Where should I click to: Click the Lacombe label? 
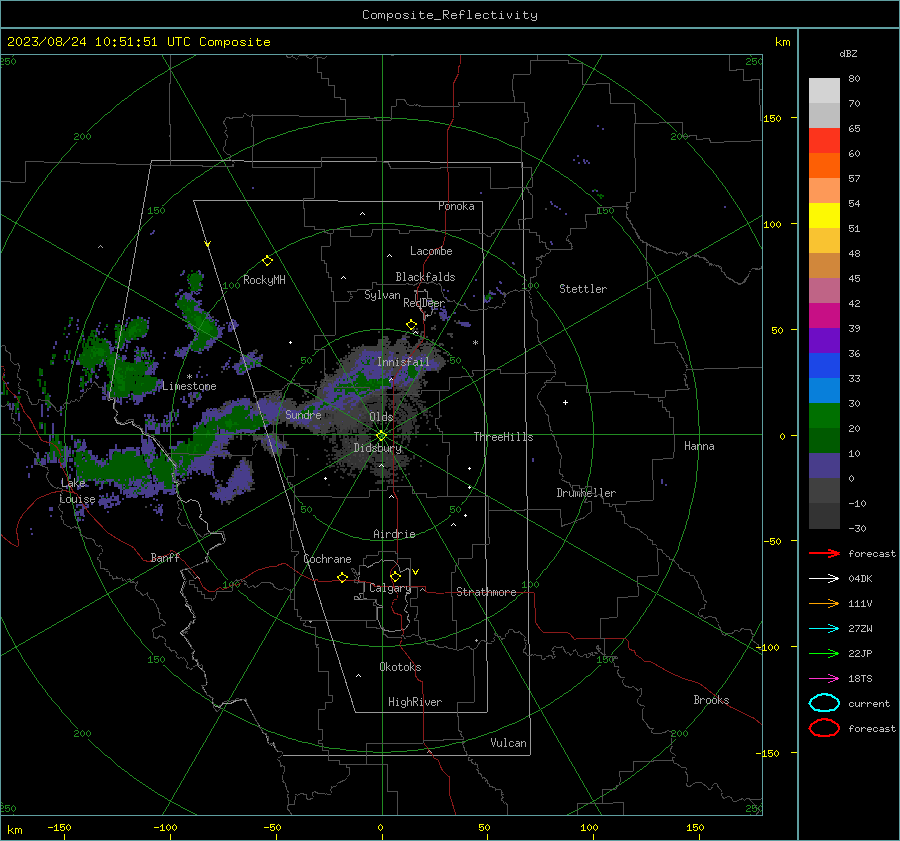click(431, 251)
